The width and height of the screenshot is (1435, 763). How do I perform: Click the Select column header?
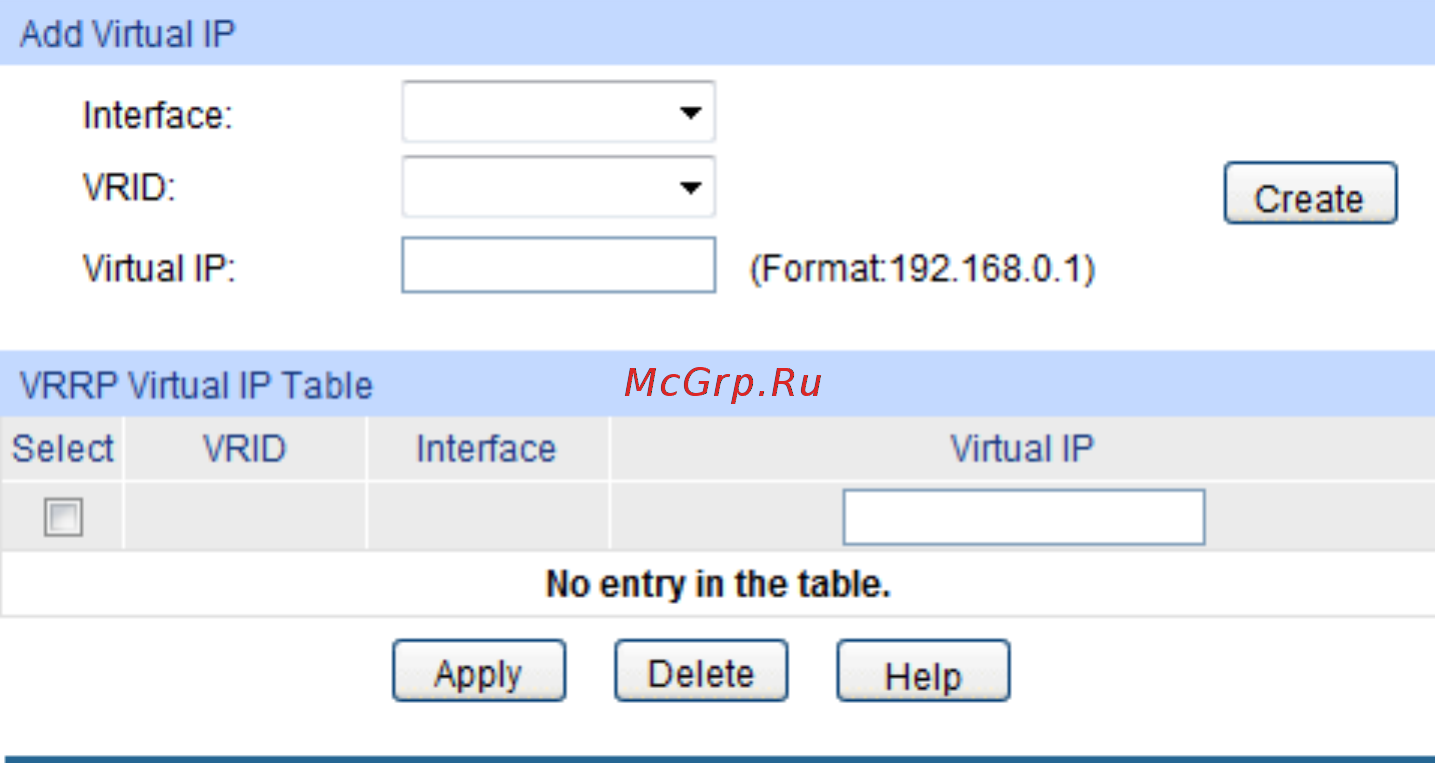click(62, 449)
